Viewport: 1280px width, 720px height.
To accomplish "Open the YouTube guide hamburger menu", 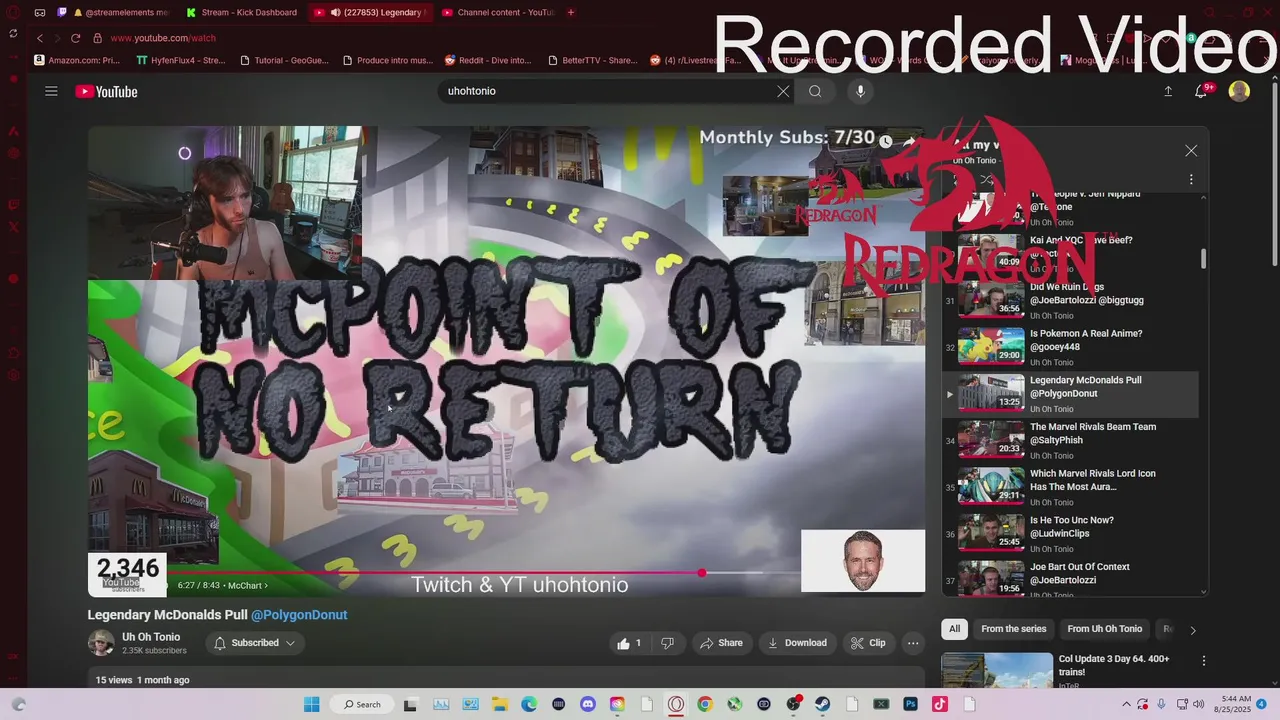I will pos(51,91).
